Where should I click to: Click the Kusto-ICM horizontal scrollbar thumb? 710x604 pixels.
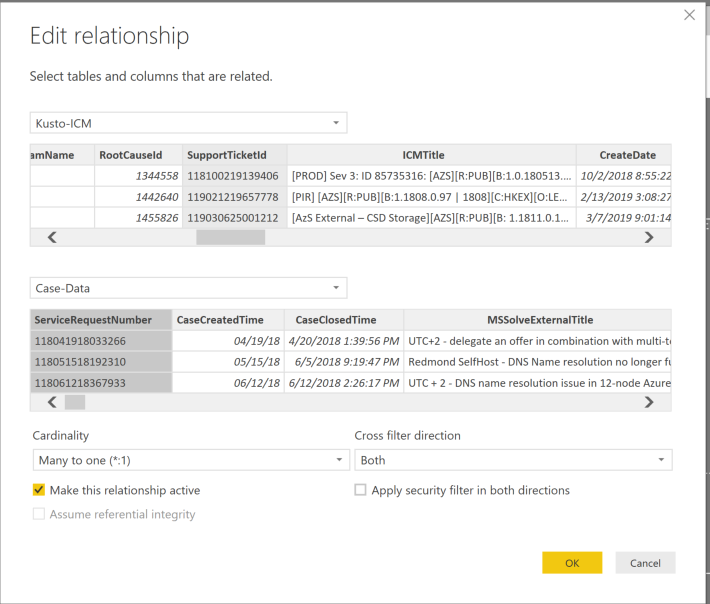[x=230, y=237]
